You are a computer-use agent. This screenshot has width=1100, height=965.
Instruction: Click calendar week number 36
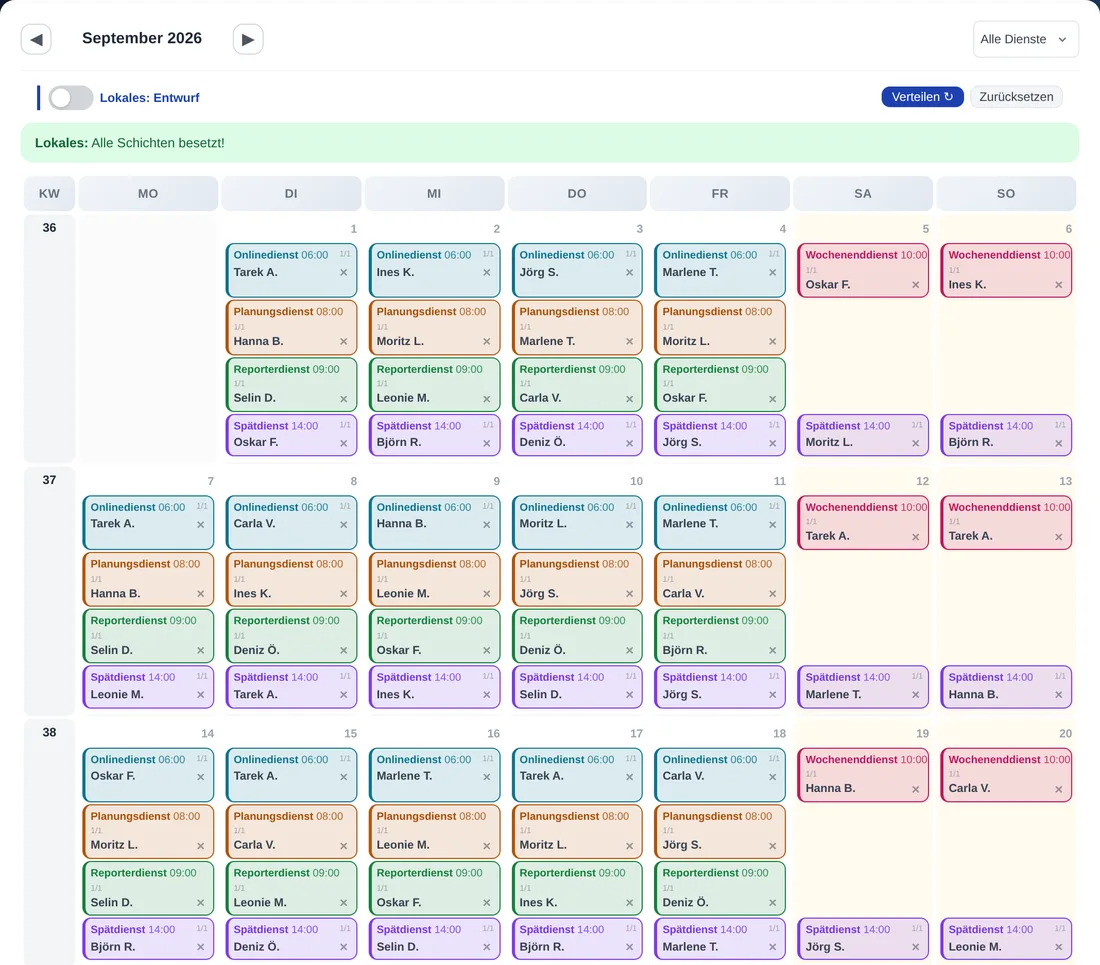point(49,228)
